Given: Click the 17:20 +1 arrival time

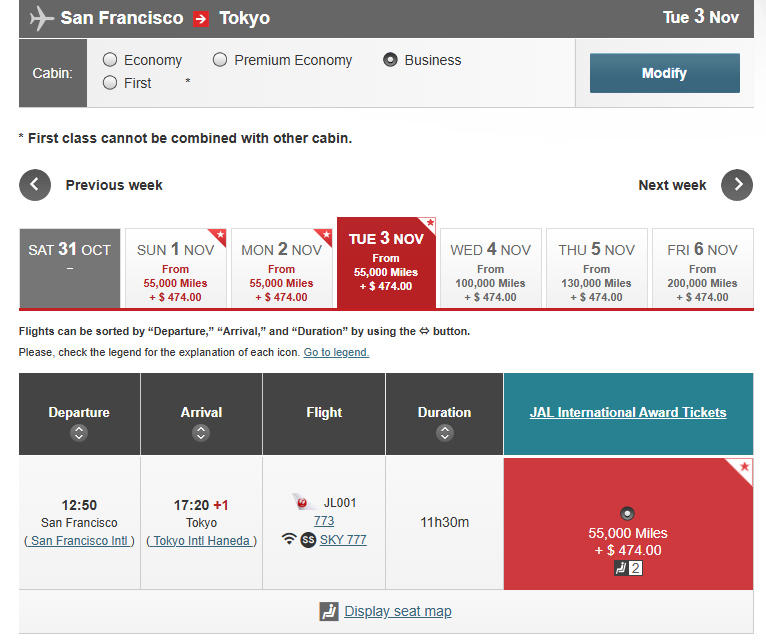Looking at the screenshot, I should click(x=201, y=505).
